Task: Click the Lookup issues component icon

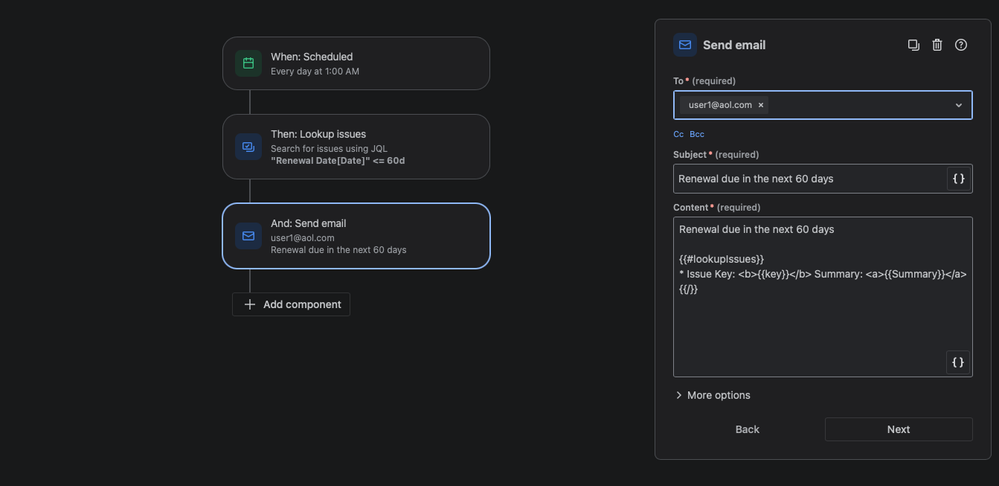Action: [248, 147]
